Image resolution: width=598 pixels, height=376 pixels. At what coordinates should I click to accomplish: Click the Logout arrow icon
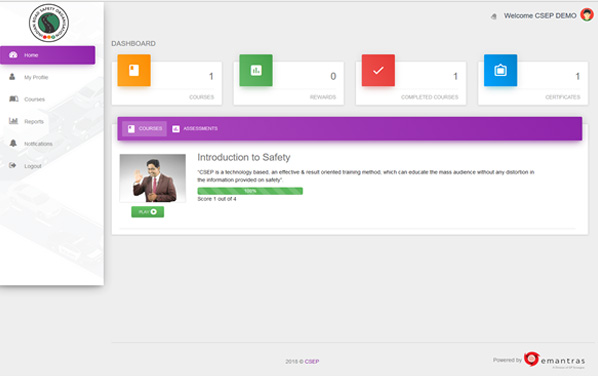click(13, 166)
